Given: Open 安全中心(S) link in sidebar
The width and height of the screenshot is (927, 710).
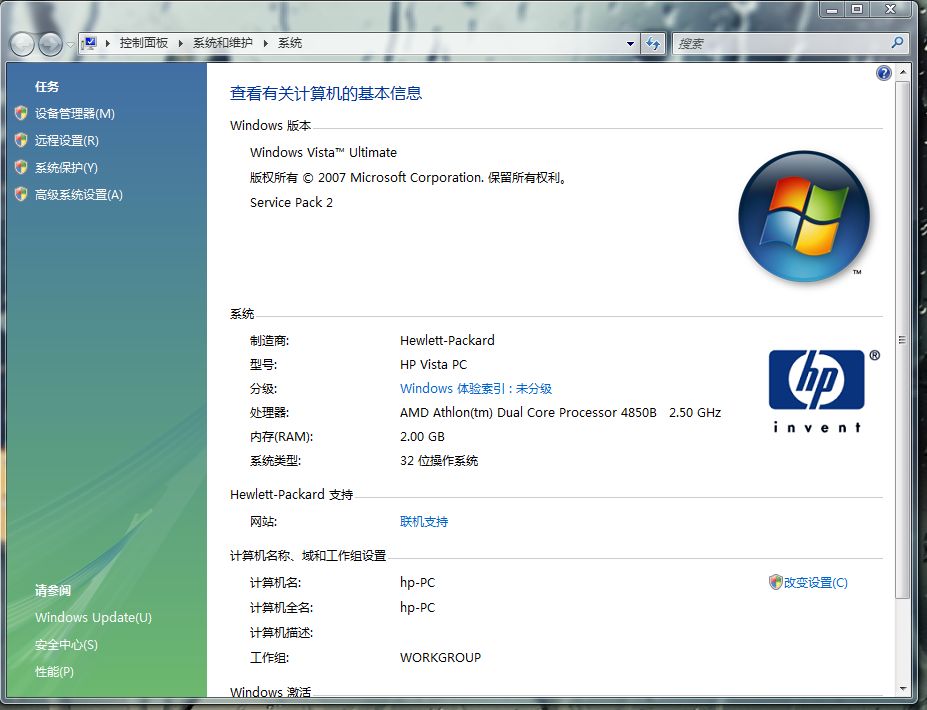Looking at the screenshot, I should [66, 645].
